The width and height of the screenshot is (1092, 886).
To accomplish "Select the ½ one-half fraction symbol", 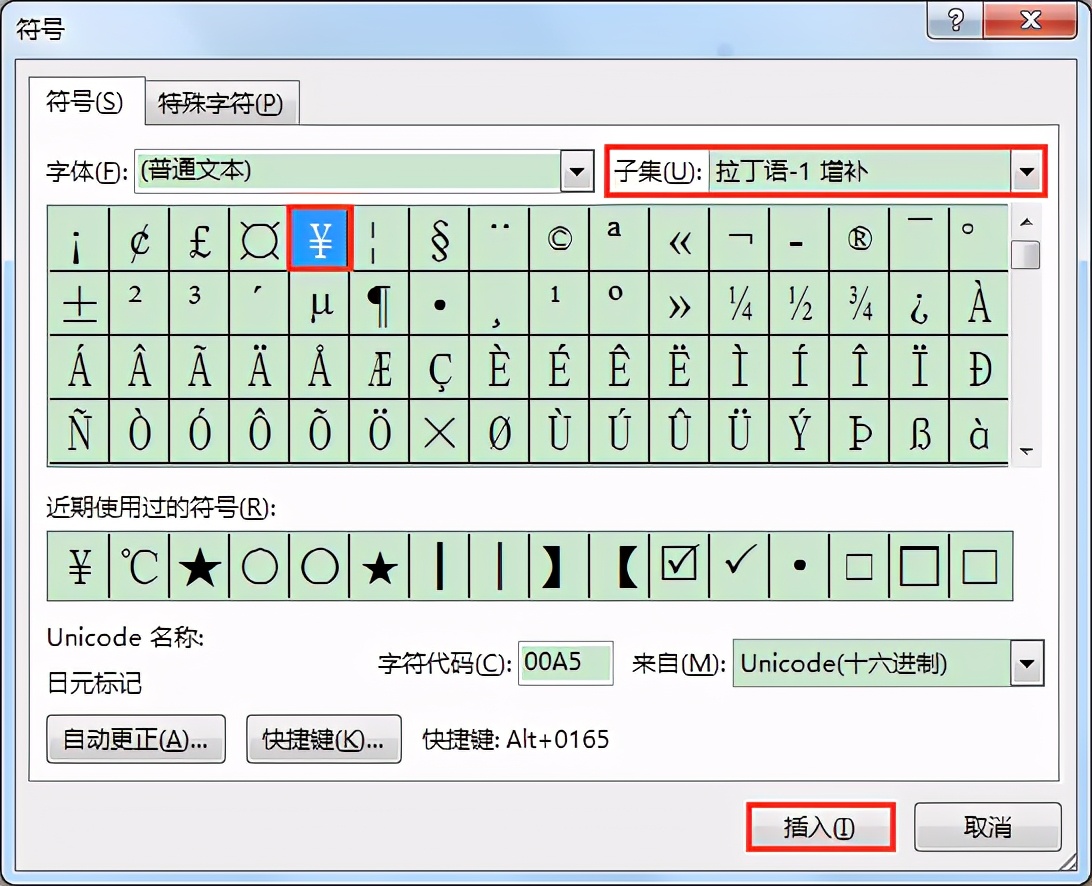I will click(x=800, y=303).
